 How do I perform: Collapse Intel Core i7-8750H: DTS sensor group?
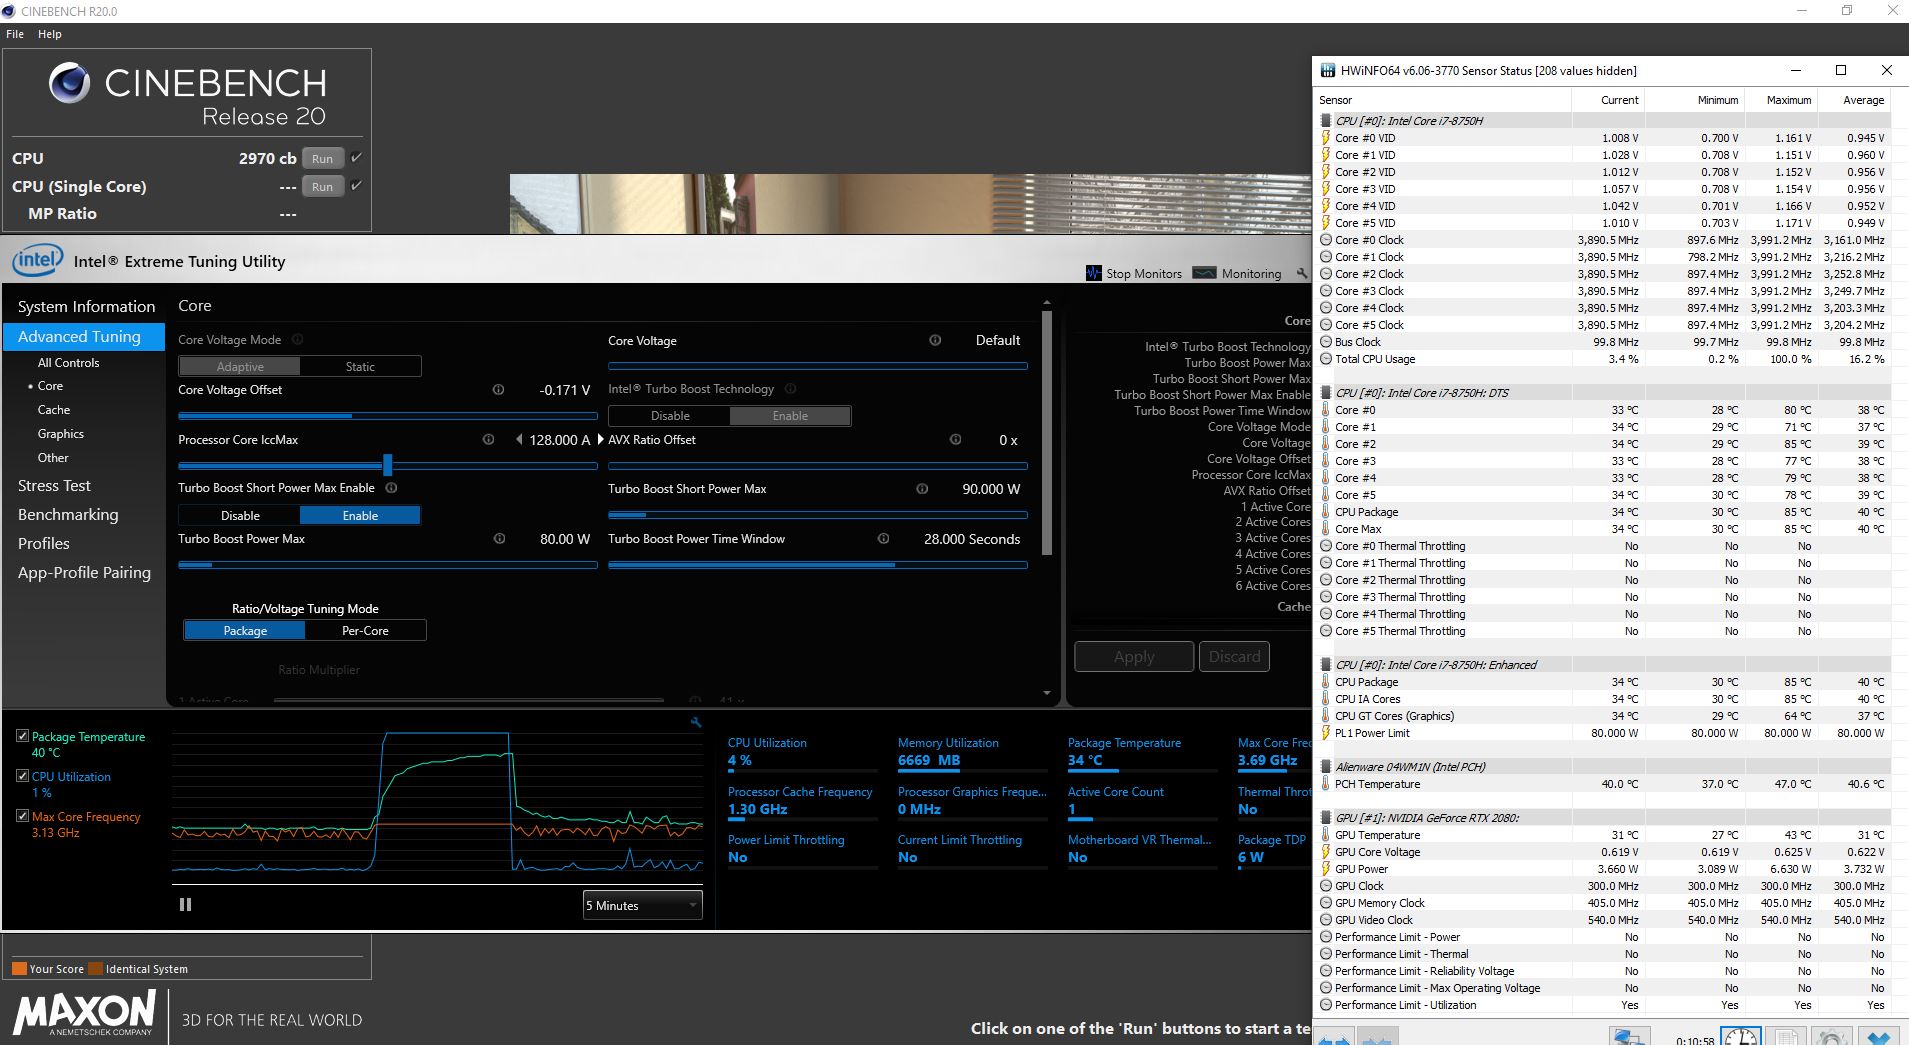(1326, 393)
